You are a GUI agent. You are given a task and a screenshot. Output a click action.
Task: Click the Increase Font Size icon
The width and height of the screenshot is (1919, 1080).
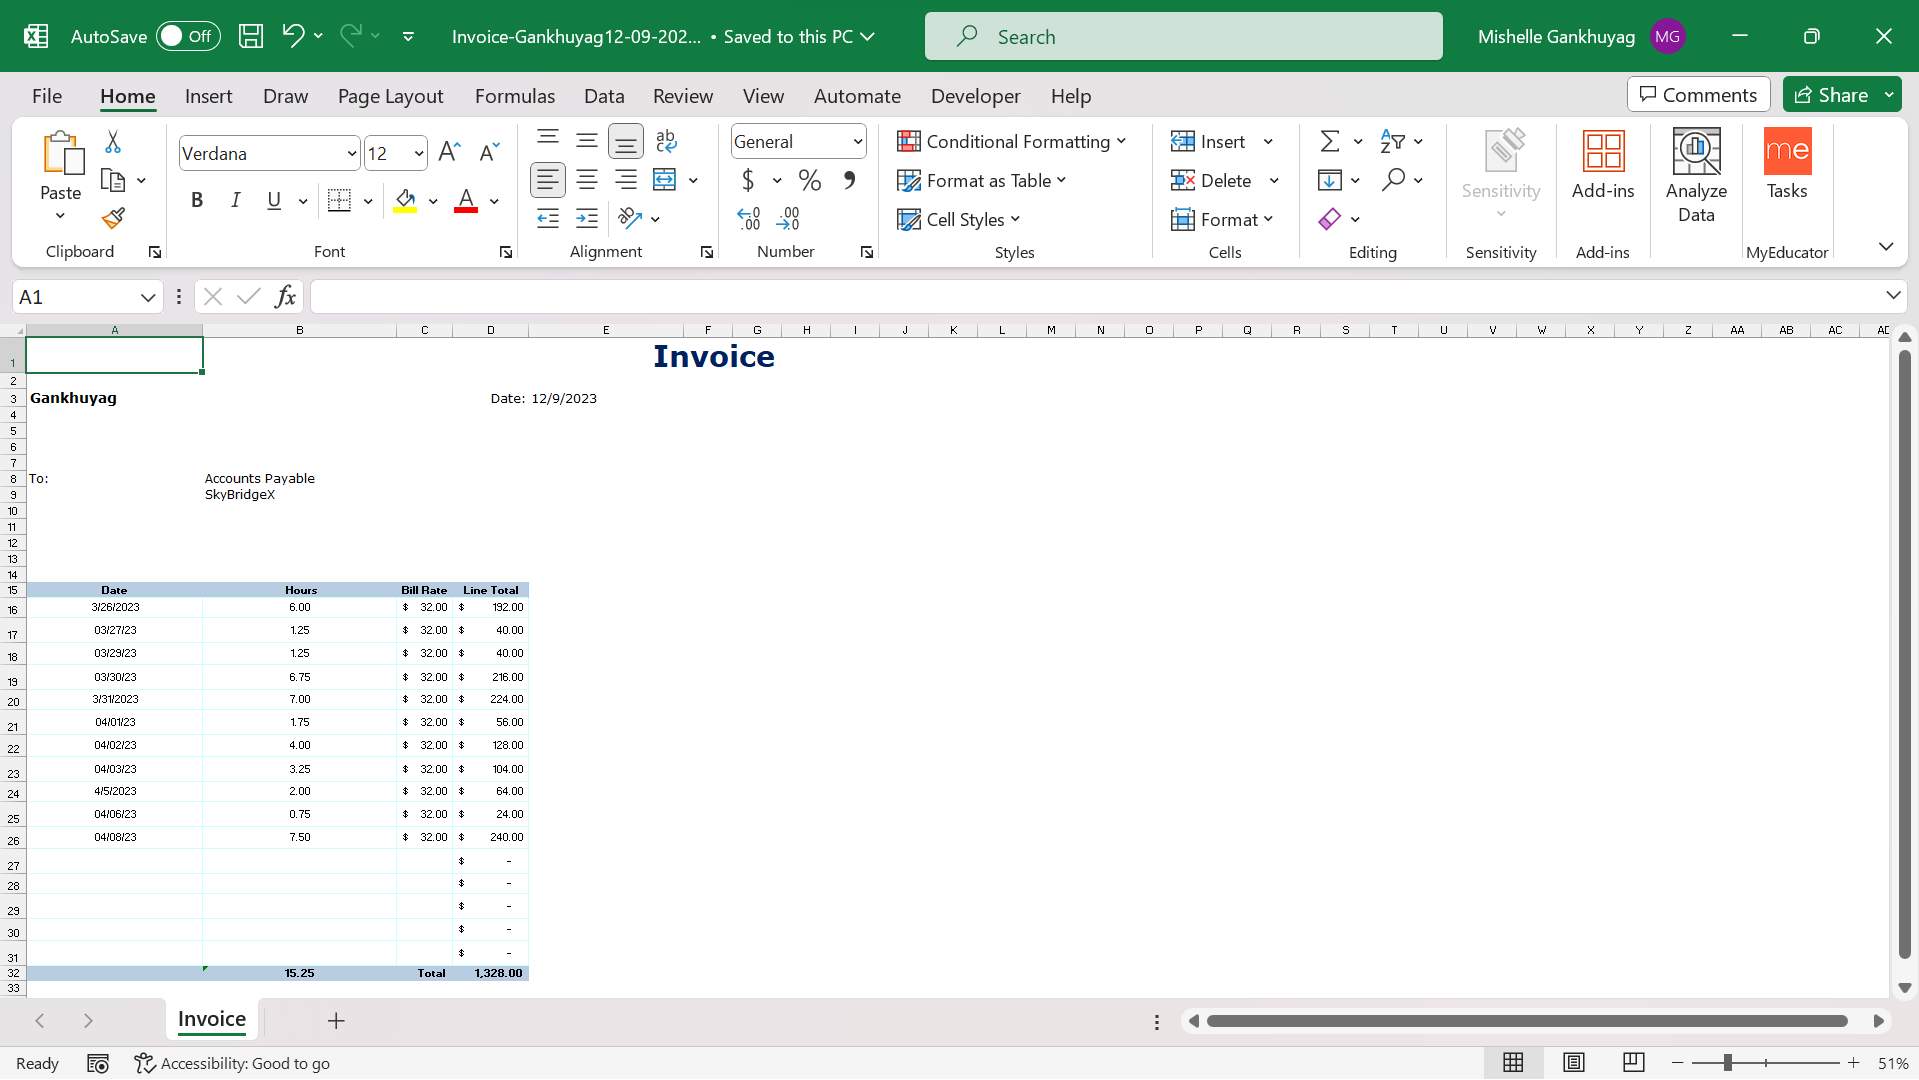[449, 153]
